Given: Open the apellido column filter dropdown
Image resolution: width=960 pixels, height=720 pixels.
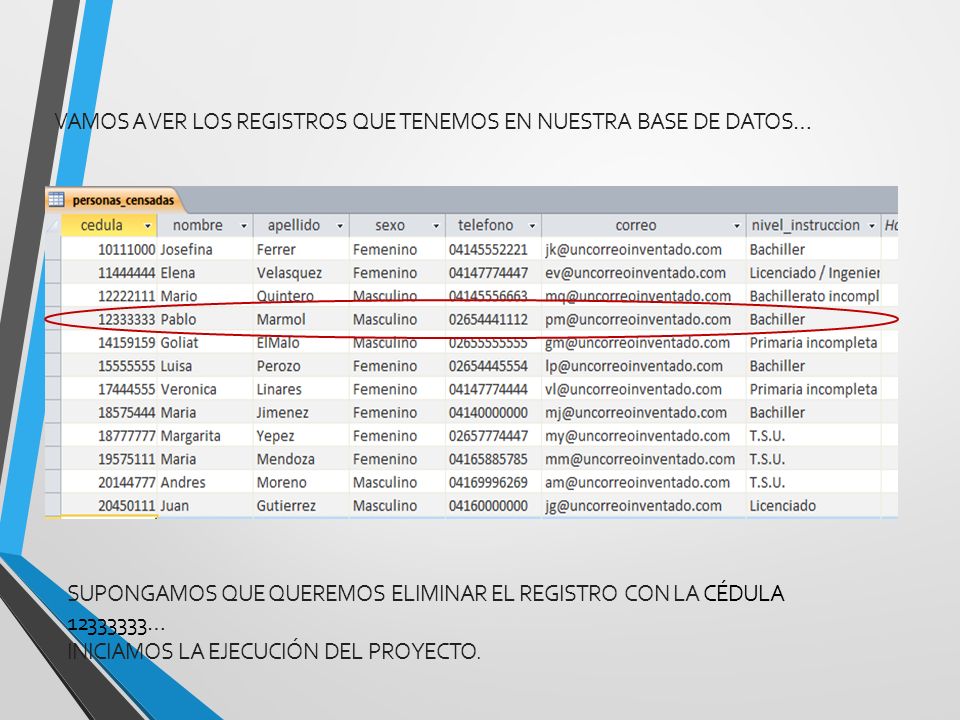Looking at the screenshot, I should pos(340,226).
